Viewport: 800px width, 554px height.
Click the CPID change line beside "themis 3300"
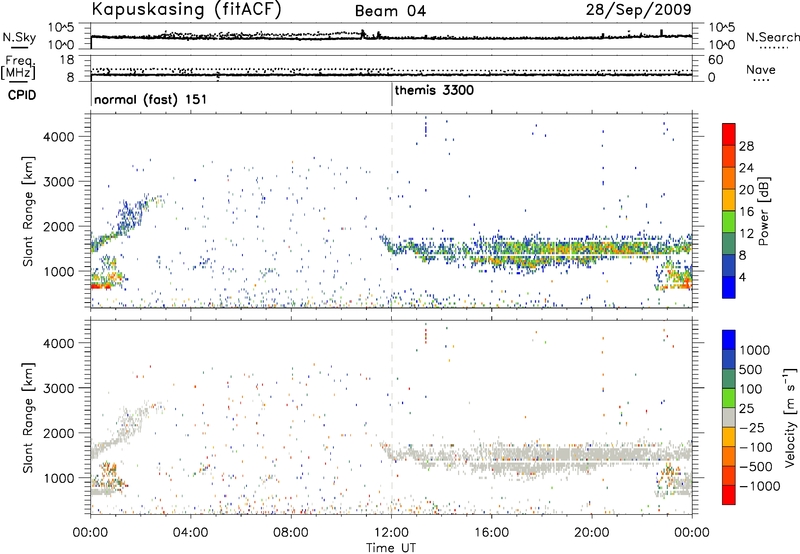point(392,94)
